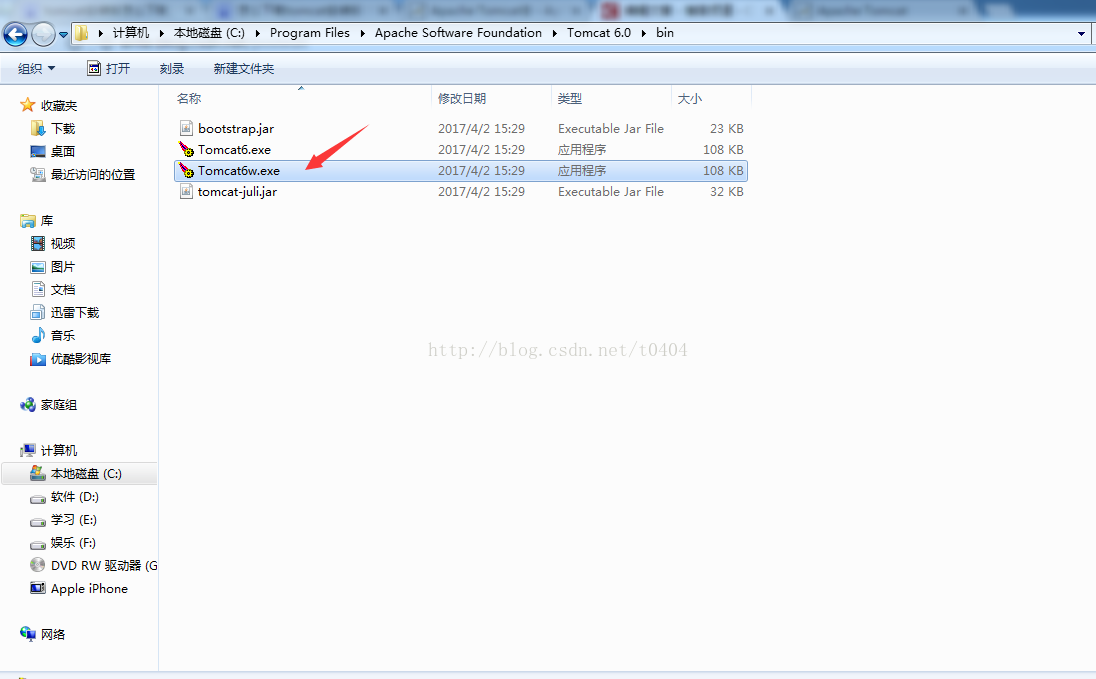The image size is (1096, 679).
Task: Click the 优酷影视库 icon
Action: click(x=38, y=359)
